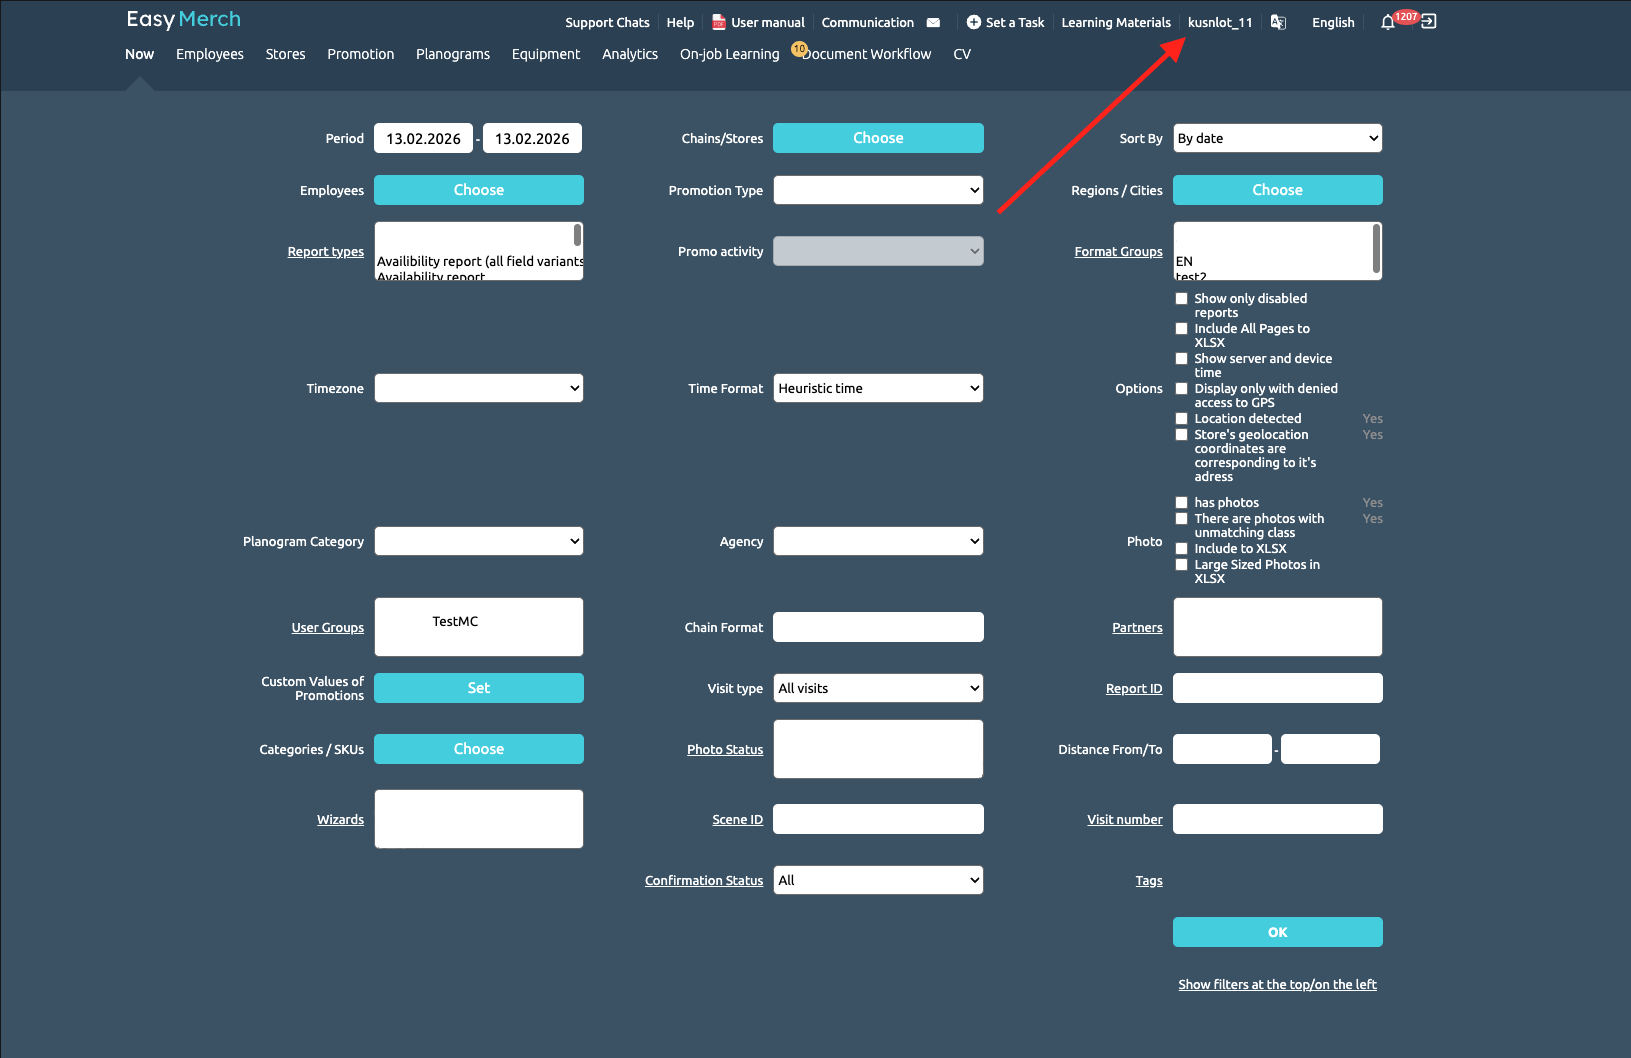Check the 'has photos' option

click(x=1181, y=503)
